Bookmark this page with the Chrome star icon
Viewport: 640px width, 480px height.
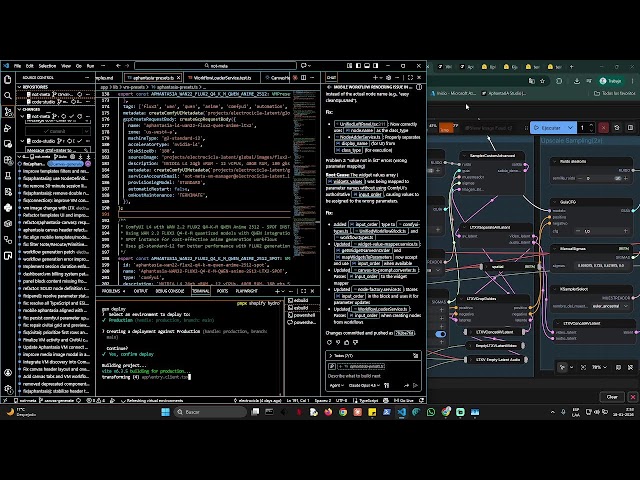542,81
